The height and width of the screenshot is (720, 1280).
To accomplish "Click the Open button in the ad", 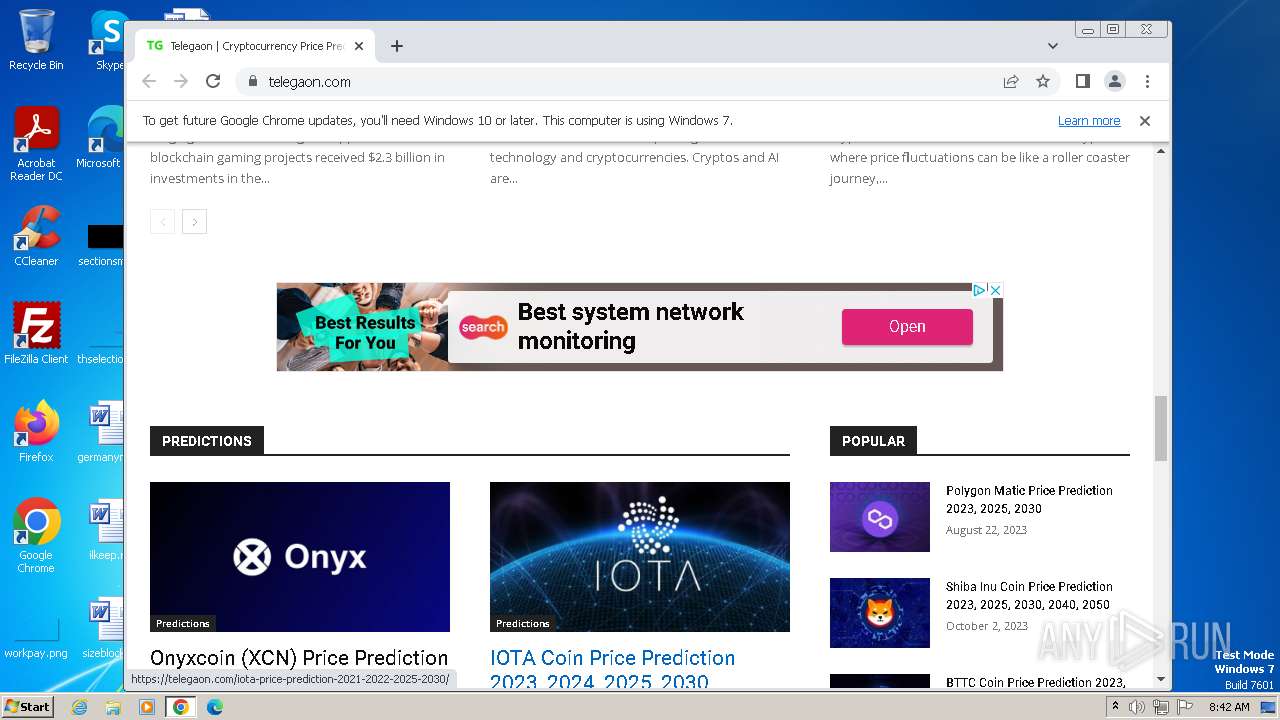I will point(907,326).
